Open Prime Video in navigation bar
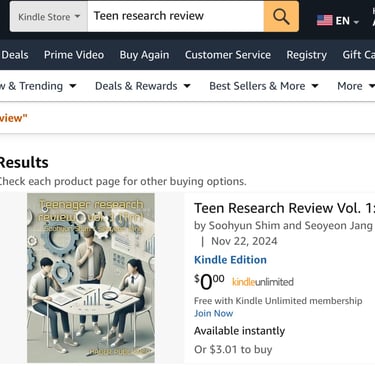The image size is (375, 366). click(74, 55)
